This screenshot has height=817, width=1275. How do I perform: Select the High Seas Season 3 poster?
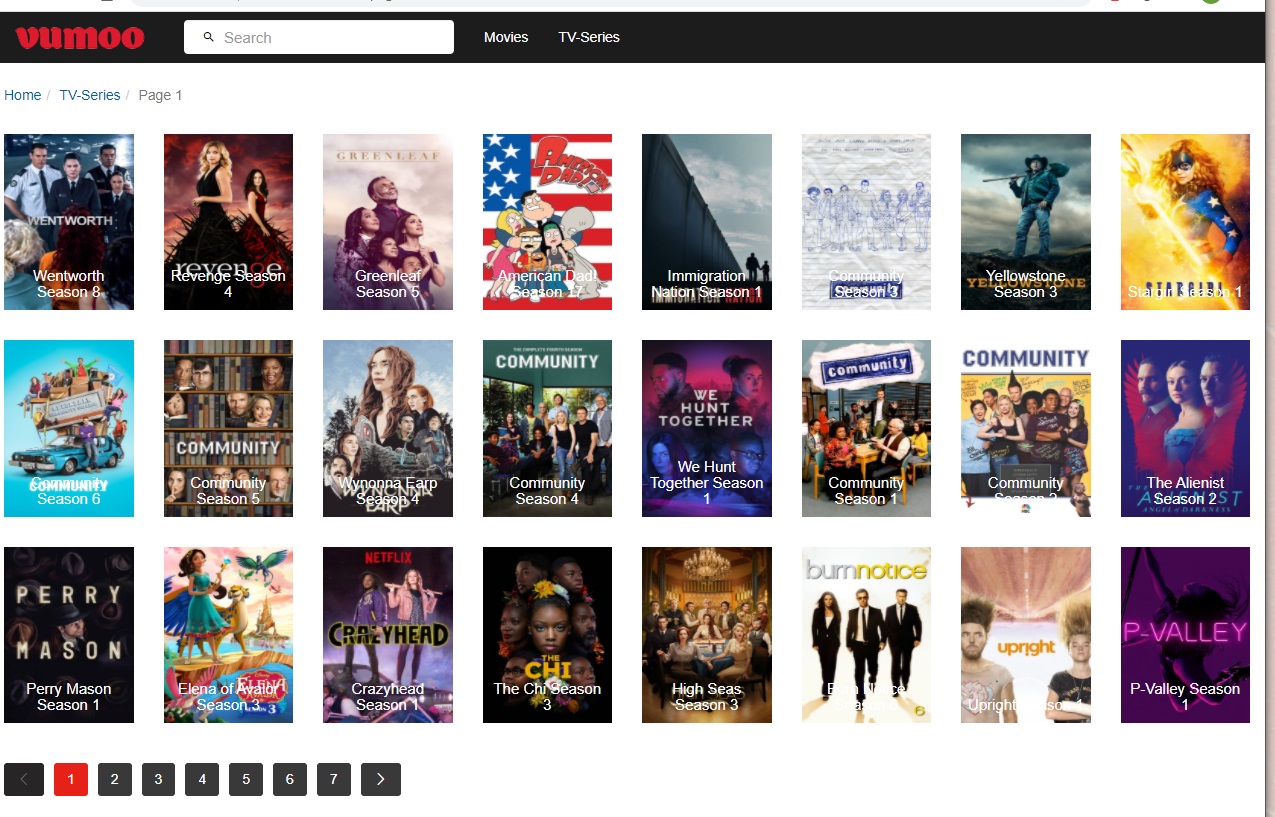707,635
